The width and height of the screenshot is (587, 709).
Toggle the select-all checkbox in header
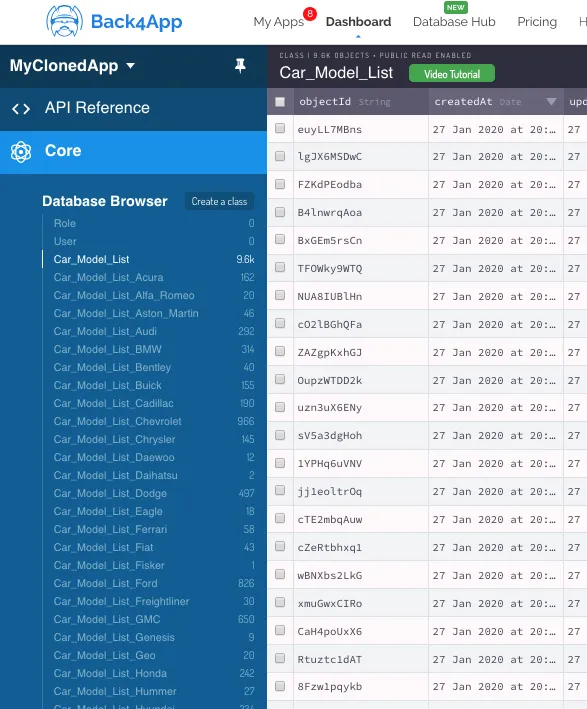[x=280, y=102]
